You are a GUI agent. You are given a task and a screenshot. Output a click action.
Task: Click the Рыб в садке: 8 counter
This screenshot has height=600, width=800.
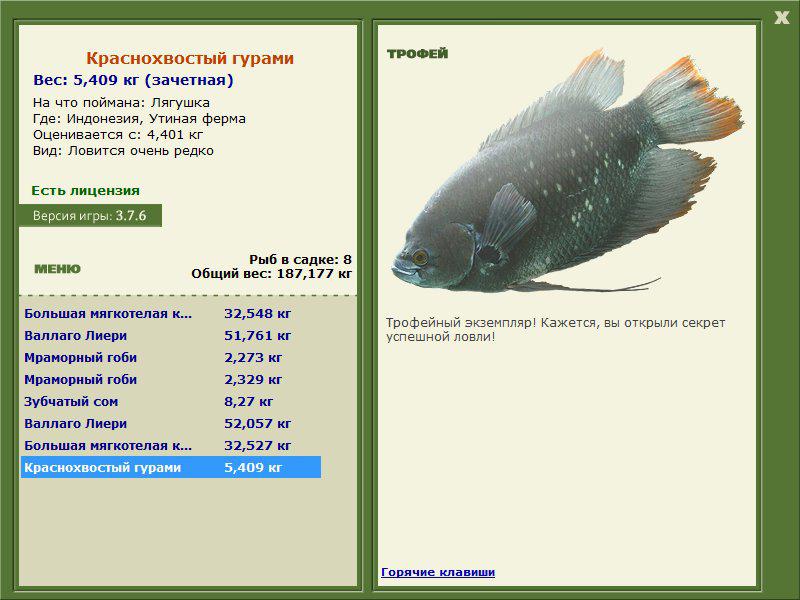301,259
